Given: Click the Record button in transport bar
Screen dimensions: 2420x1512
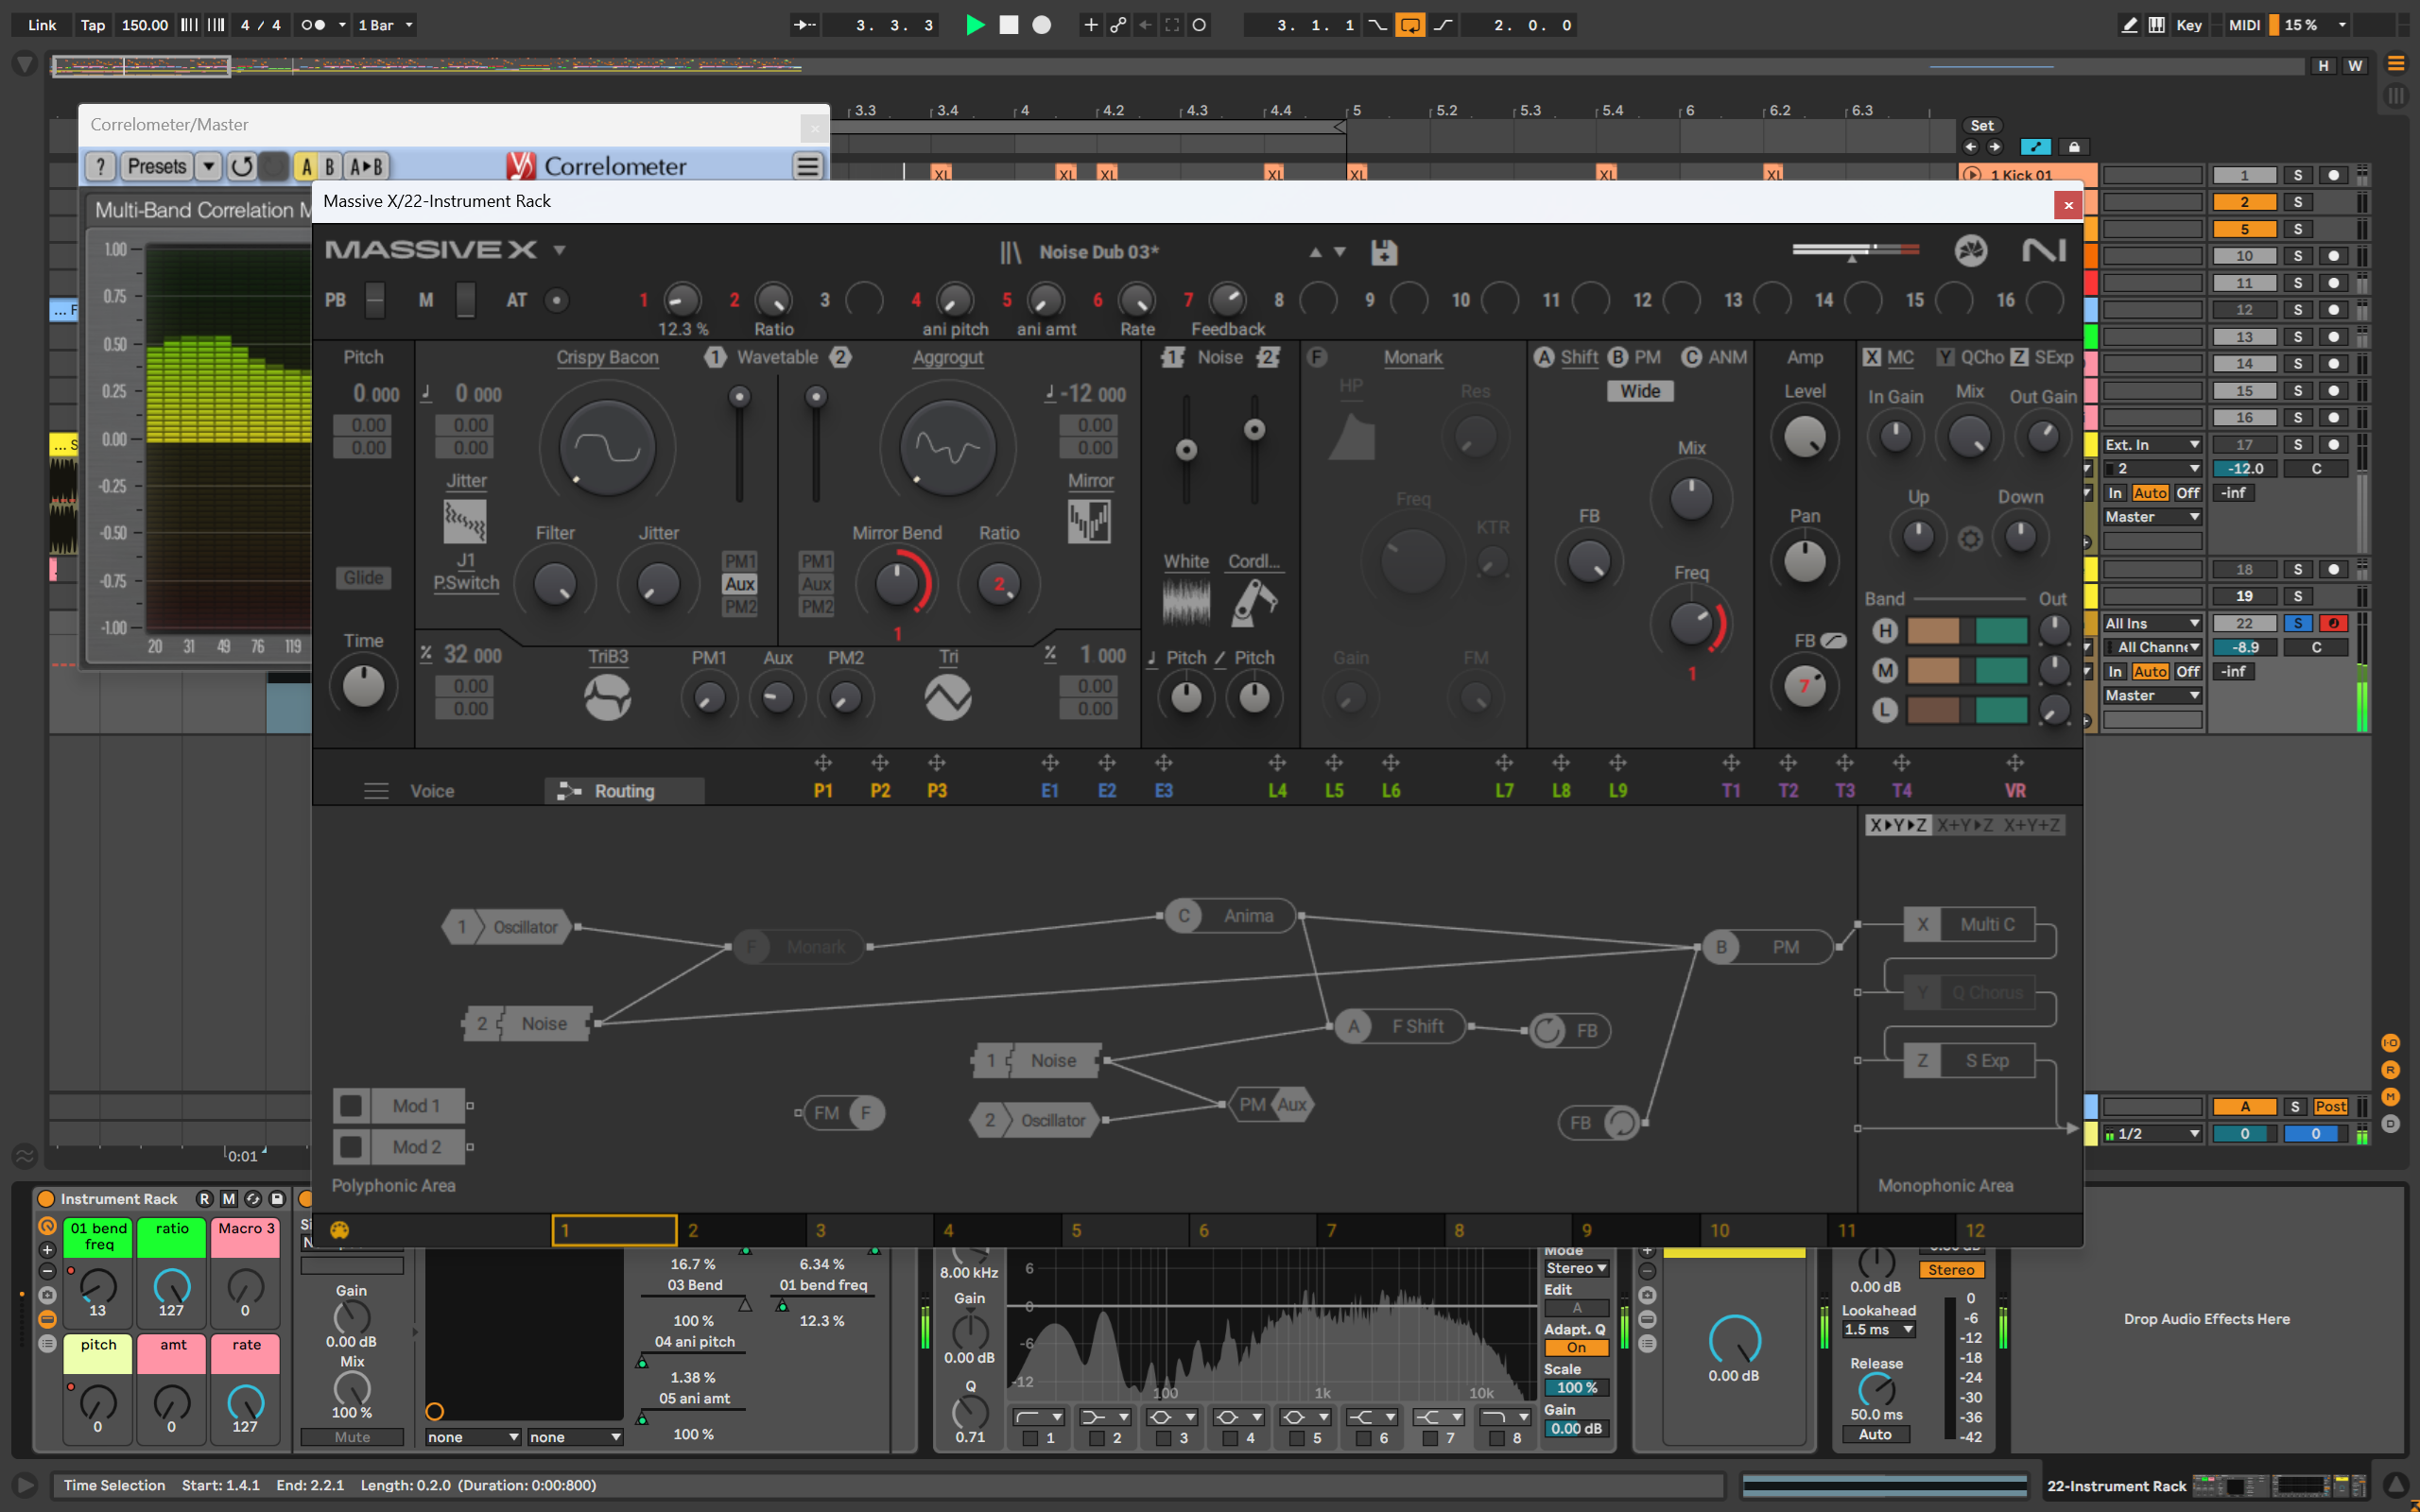Looking at the screenshot, I should pos(1042,25).
